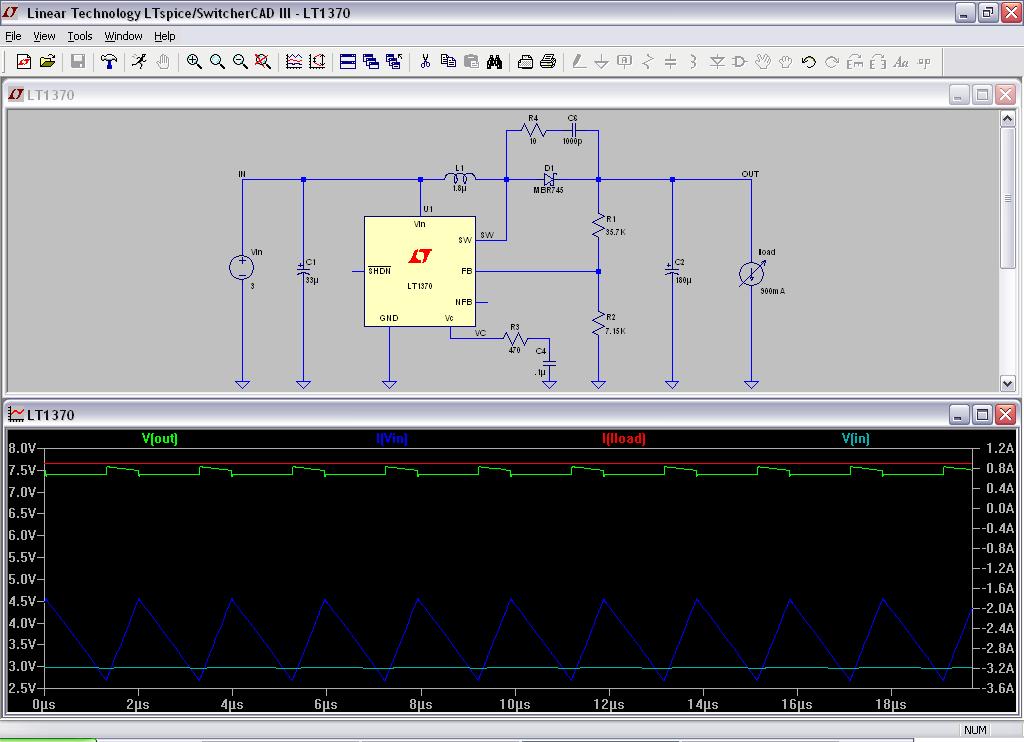This screenshot has height=742, width=1024.
Task: Click the 10µs time axis label
Action: click(515, 704)
